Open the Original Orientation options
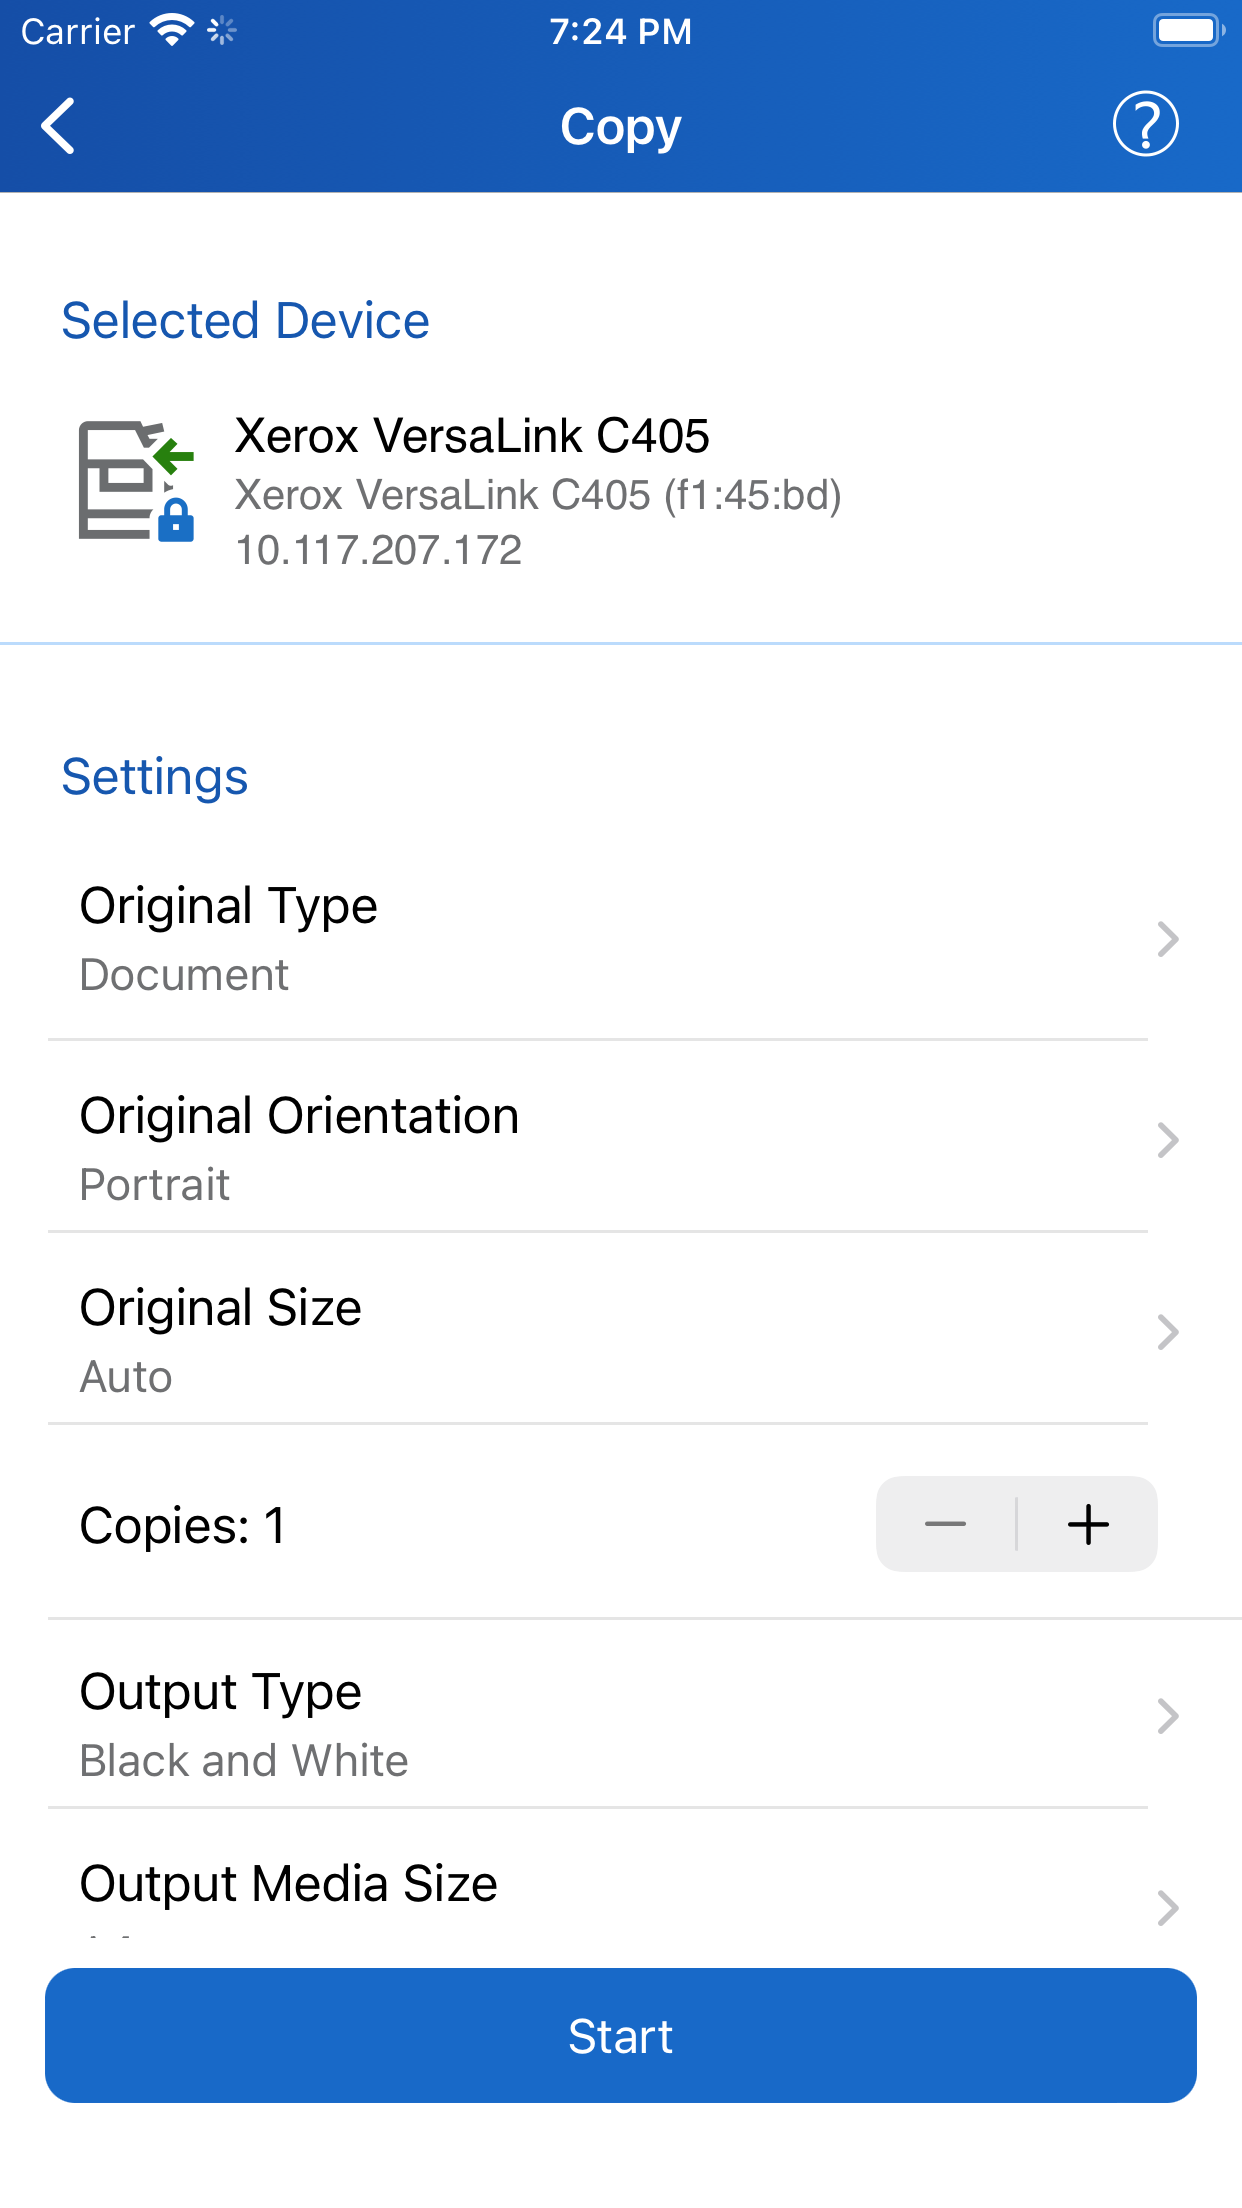 [620, 1145]
